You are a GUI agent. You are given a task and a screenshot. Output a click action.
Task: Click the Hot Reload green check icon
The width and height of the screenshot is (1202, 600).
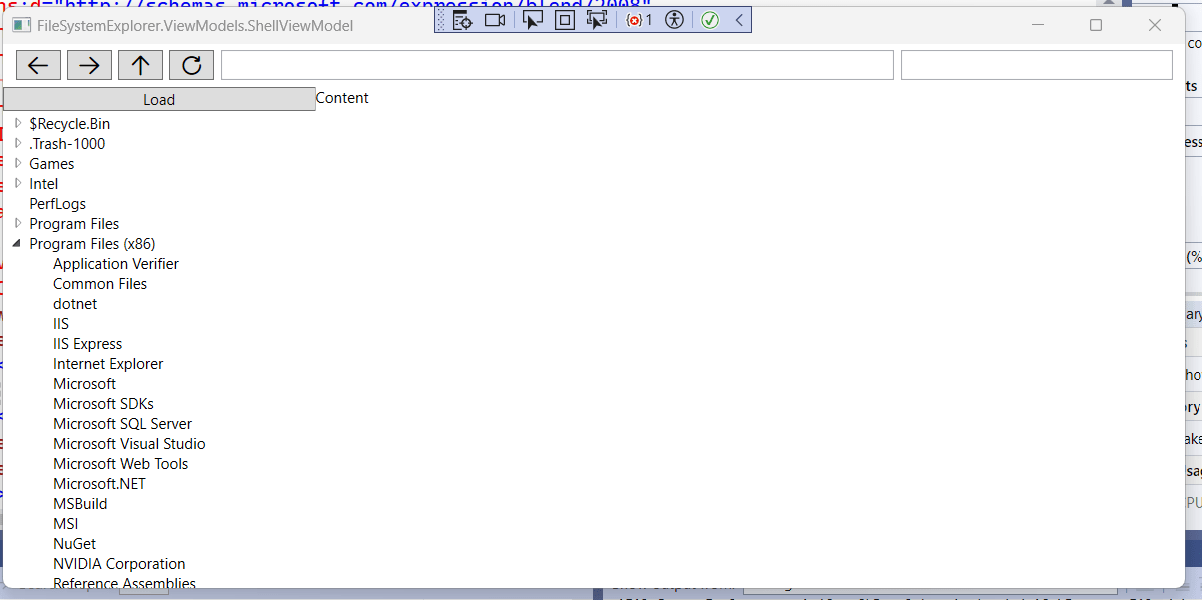[x=709, y=19]
